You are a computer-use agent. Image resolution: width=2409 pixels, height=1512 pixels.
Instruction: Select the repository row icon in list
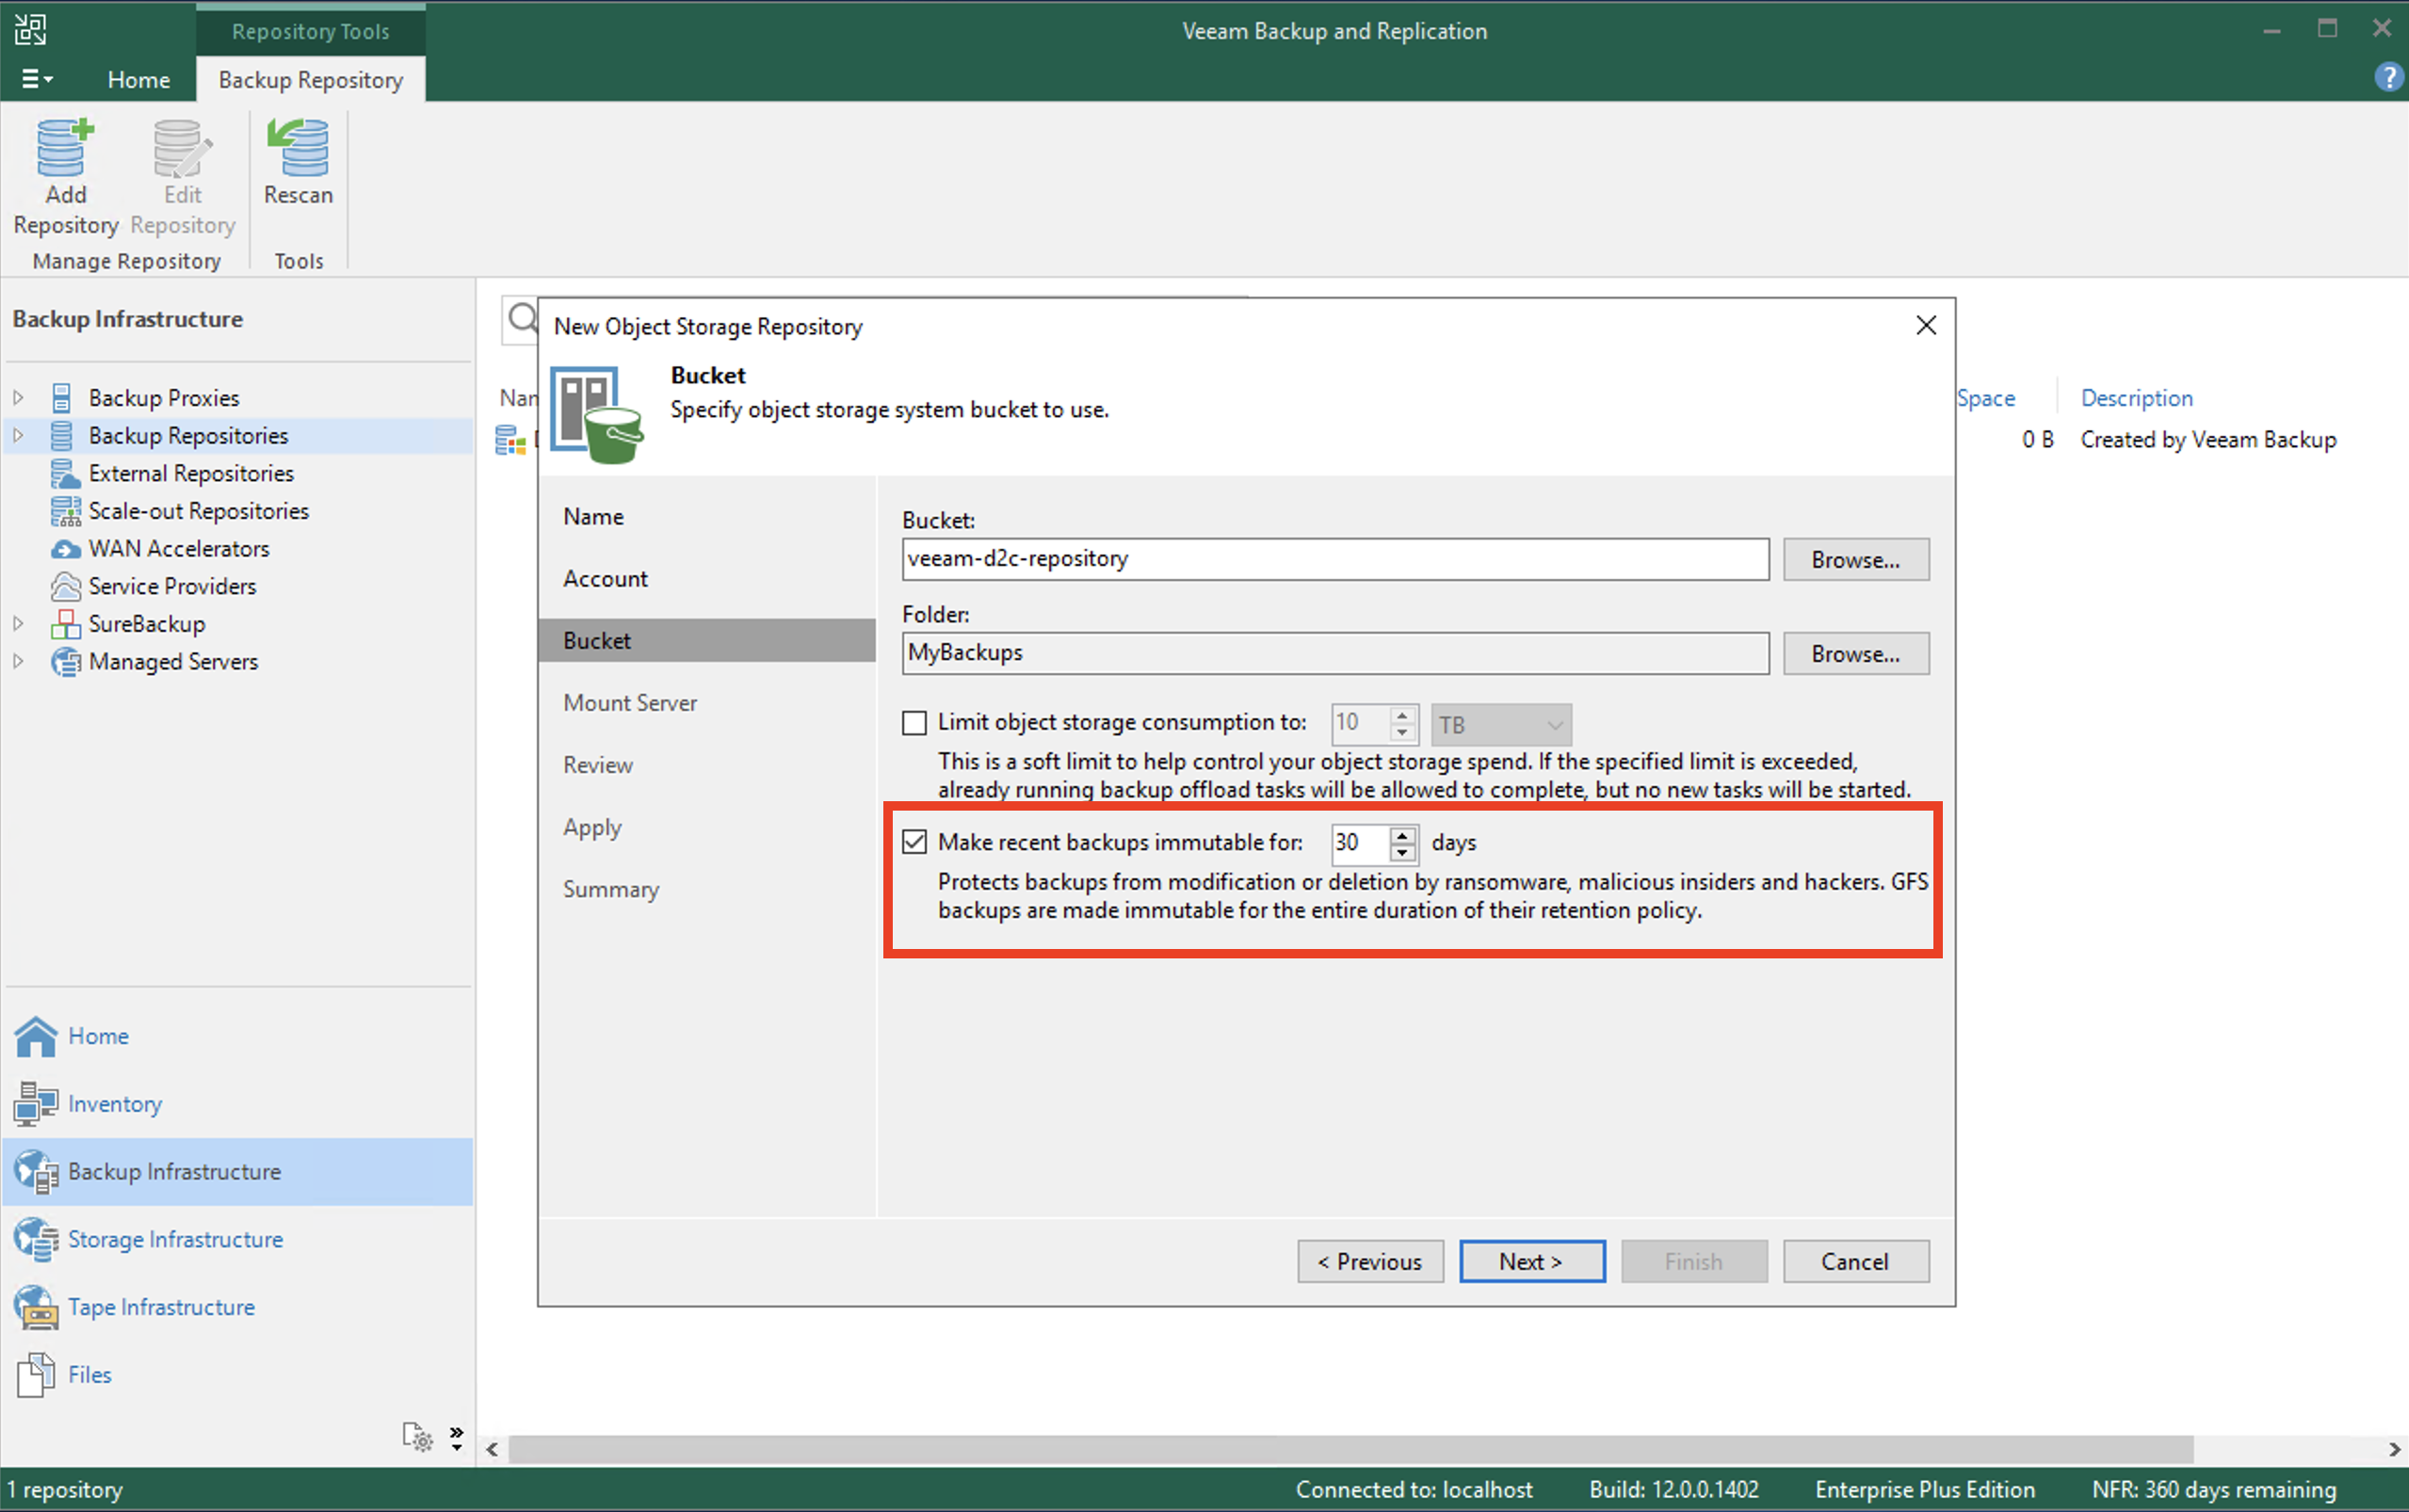point(511,440)
